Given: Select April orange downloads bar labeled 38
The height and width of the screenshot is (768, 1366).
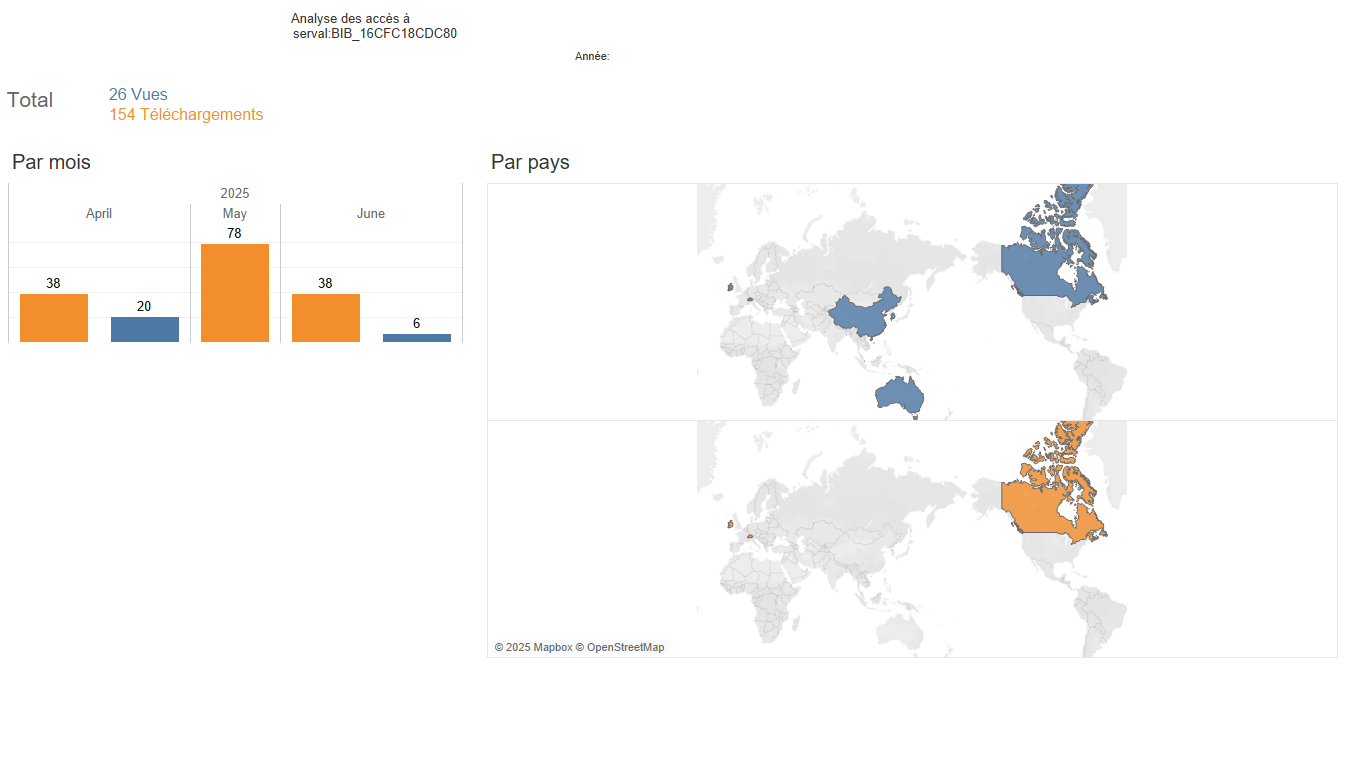Looking at the screenshot, I should coord(54,318).
